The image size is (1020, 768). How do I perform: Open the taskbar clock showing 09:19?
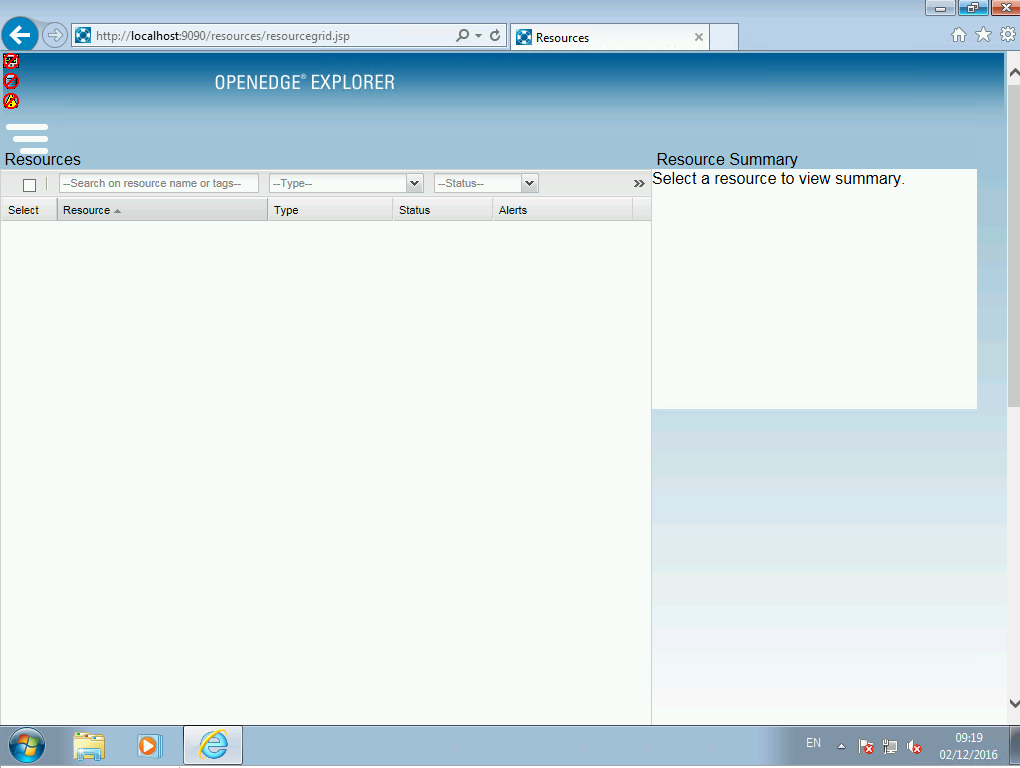coord(968,746)
